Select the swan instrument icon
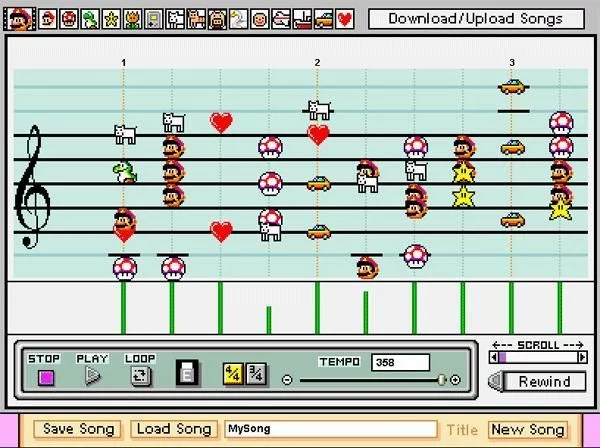The height and width of the screenshot is (448, 600). click(x=238, y=19)
